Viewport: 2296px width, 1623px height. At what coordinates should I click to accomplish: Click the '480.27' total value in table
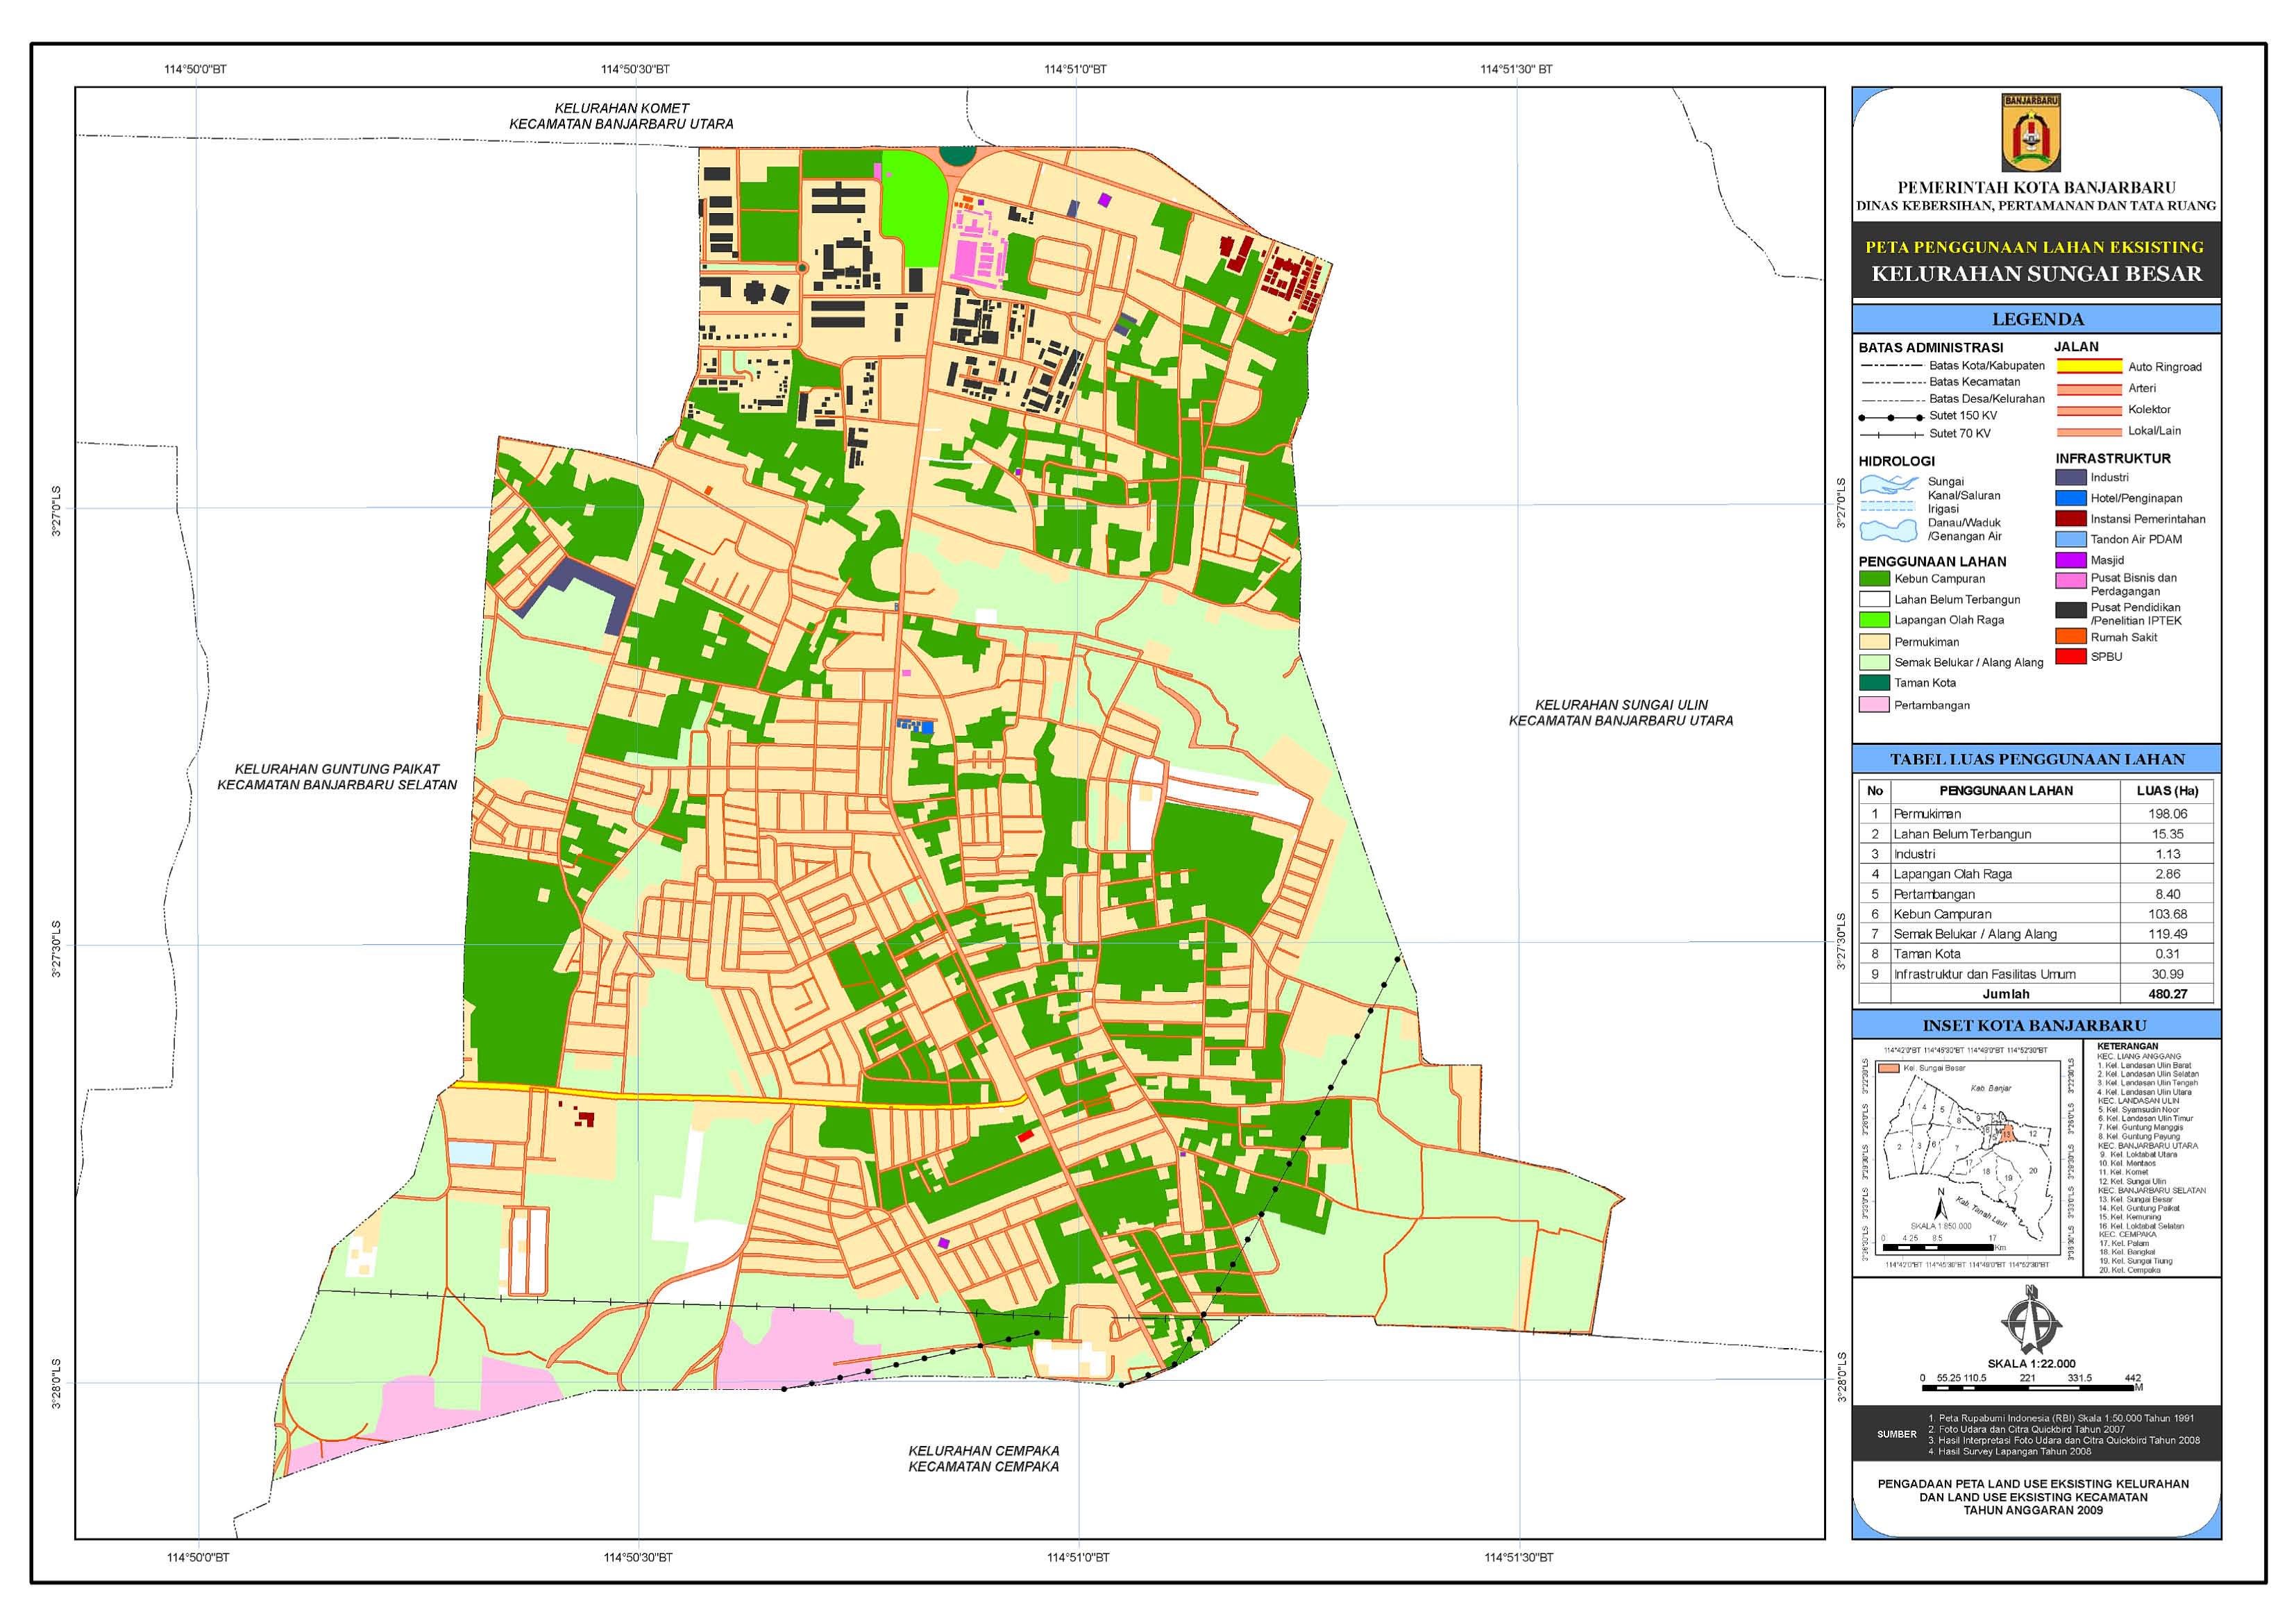point(2167,994)
